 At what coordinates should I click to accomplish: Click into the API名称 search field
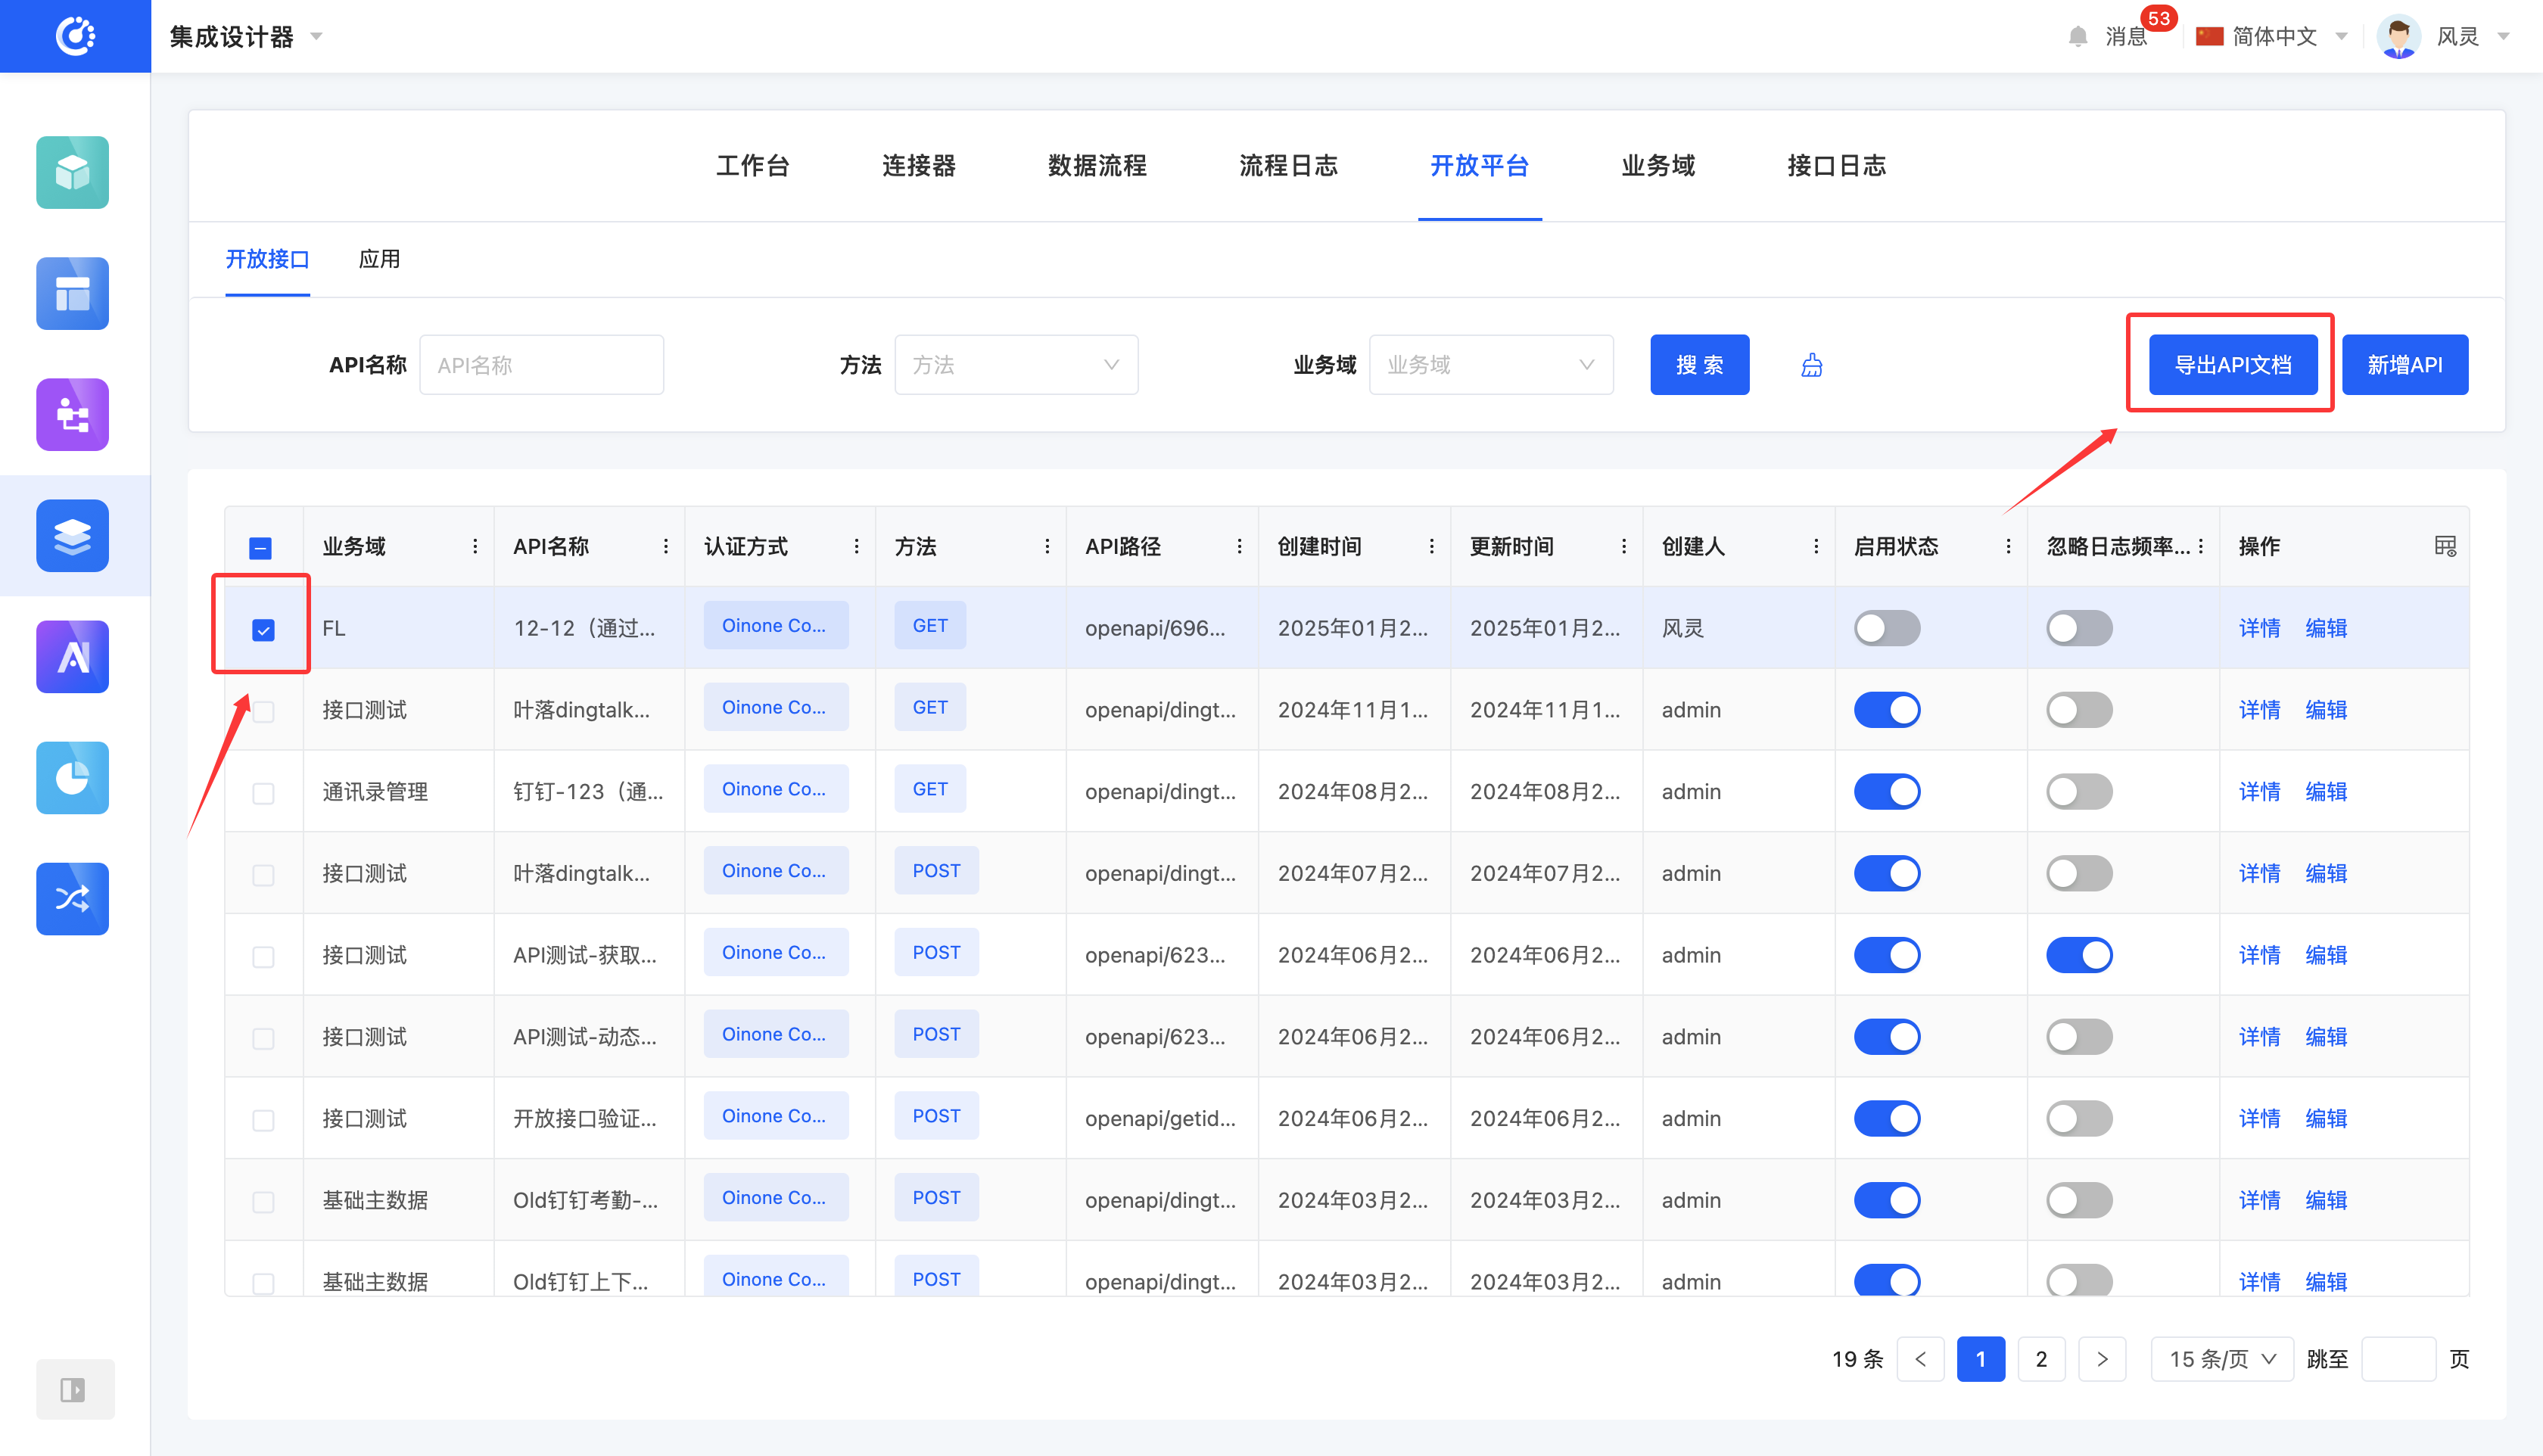pos(541,365)
